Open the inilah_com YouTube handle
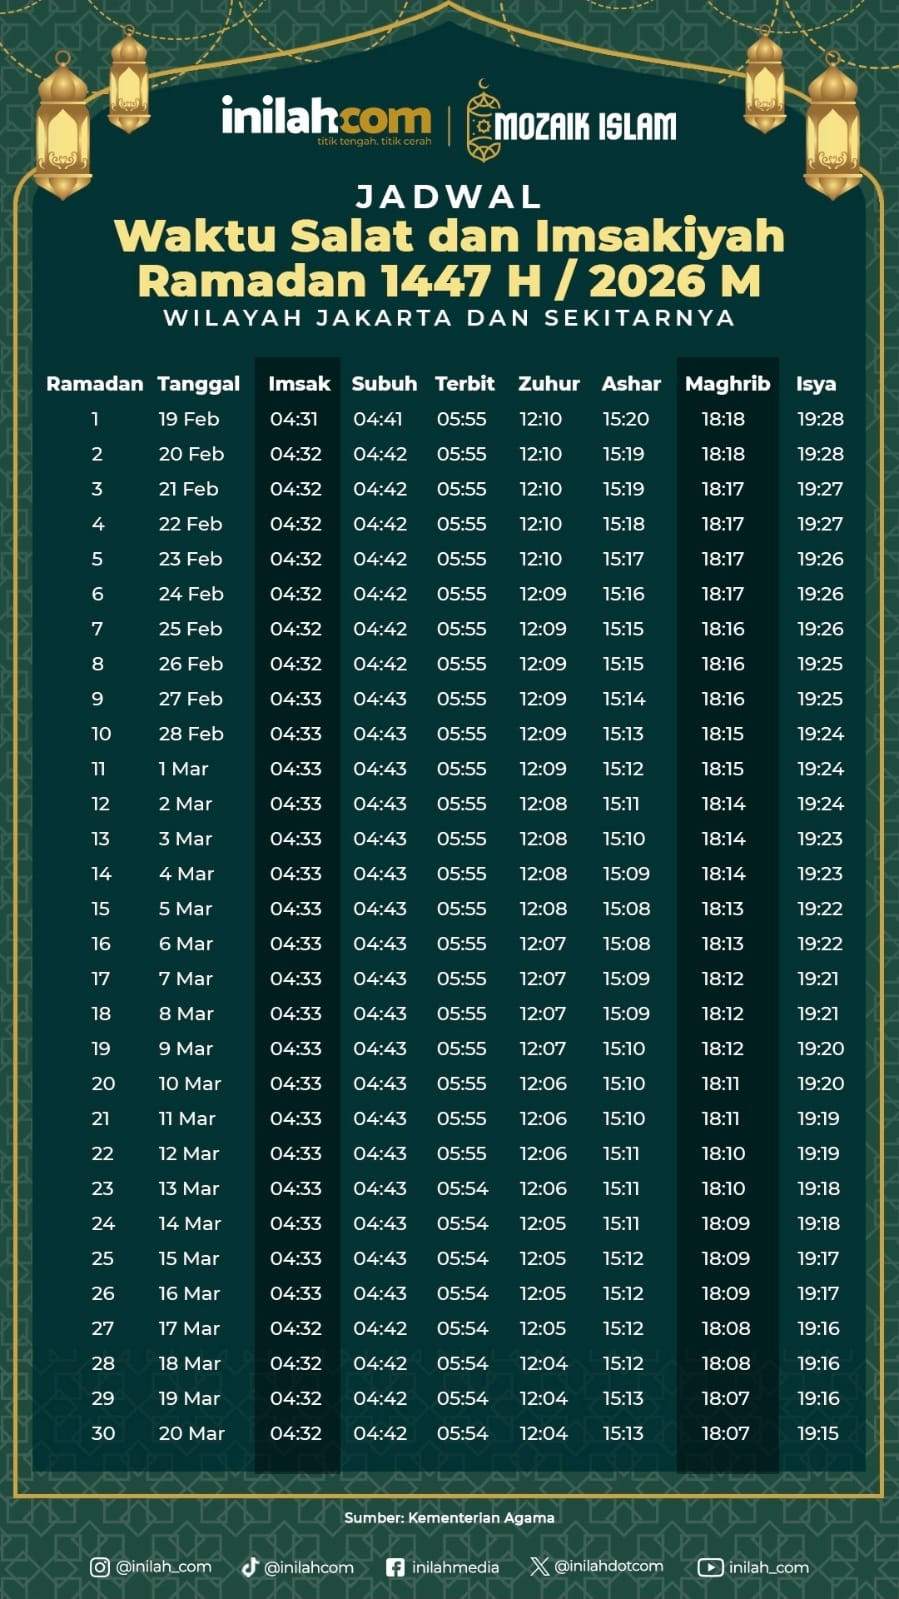899x1599 pixels. pos(769,1567)
